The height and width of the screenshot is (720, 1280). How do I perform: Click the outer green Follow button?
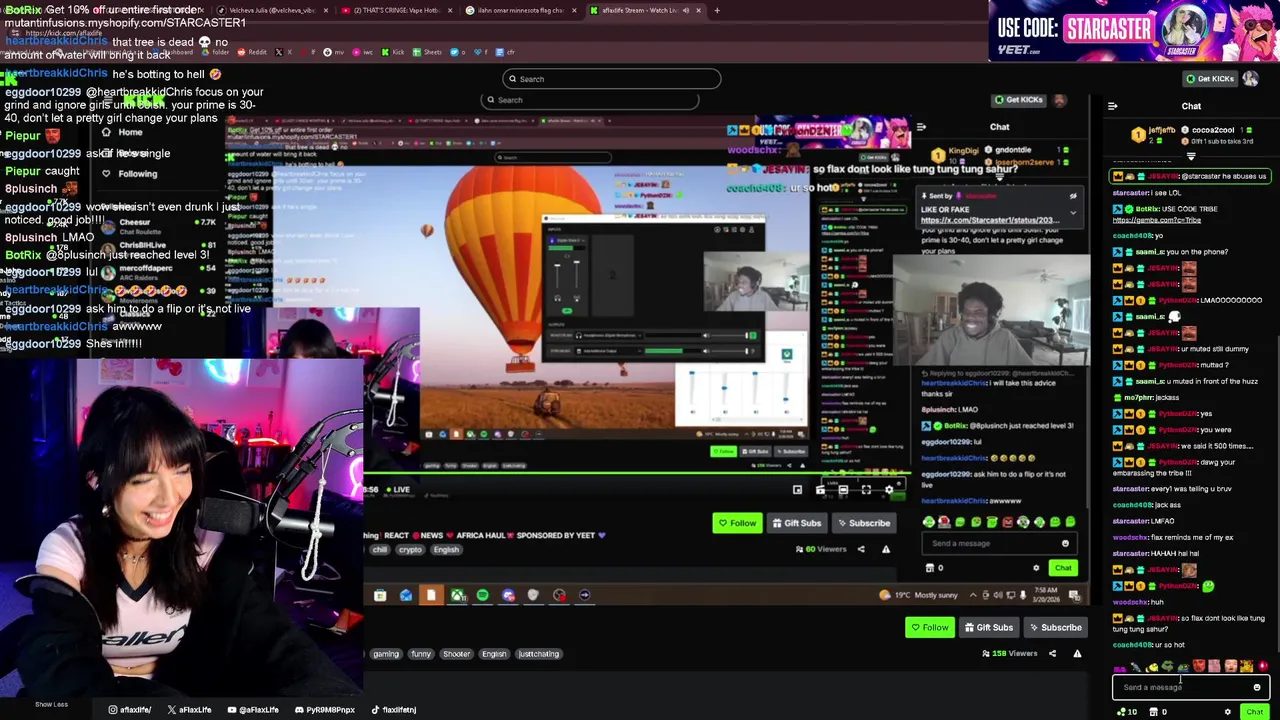pos(929,628)
